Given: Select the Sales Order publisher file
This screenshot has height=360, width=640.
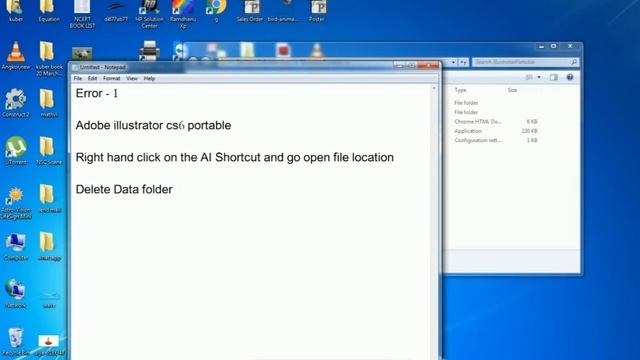Looking at the screenshot, I should click(x=250, y=11).
